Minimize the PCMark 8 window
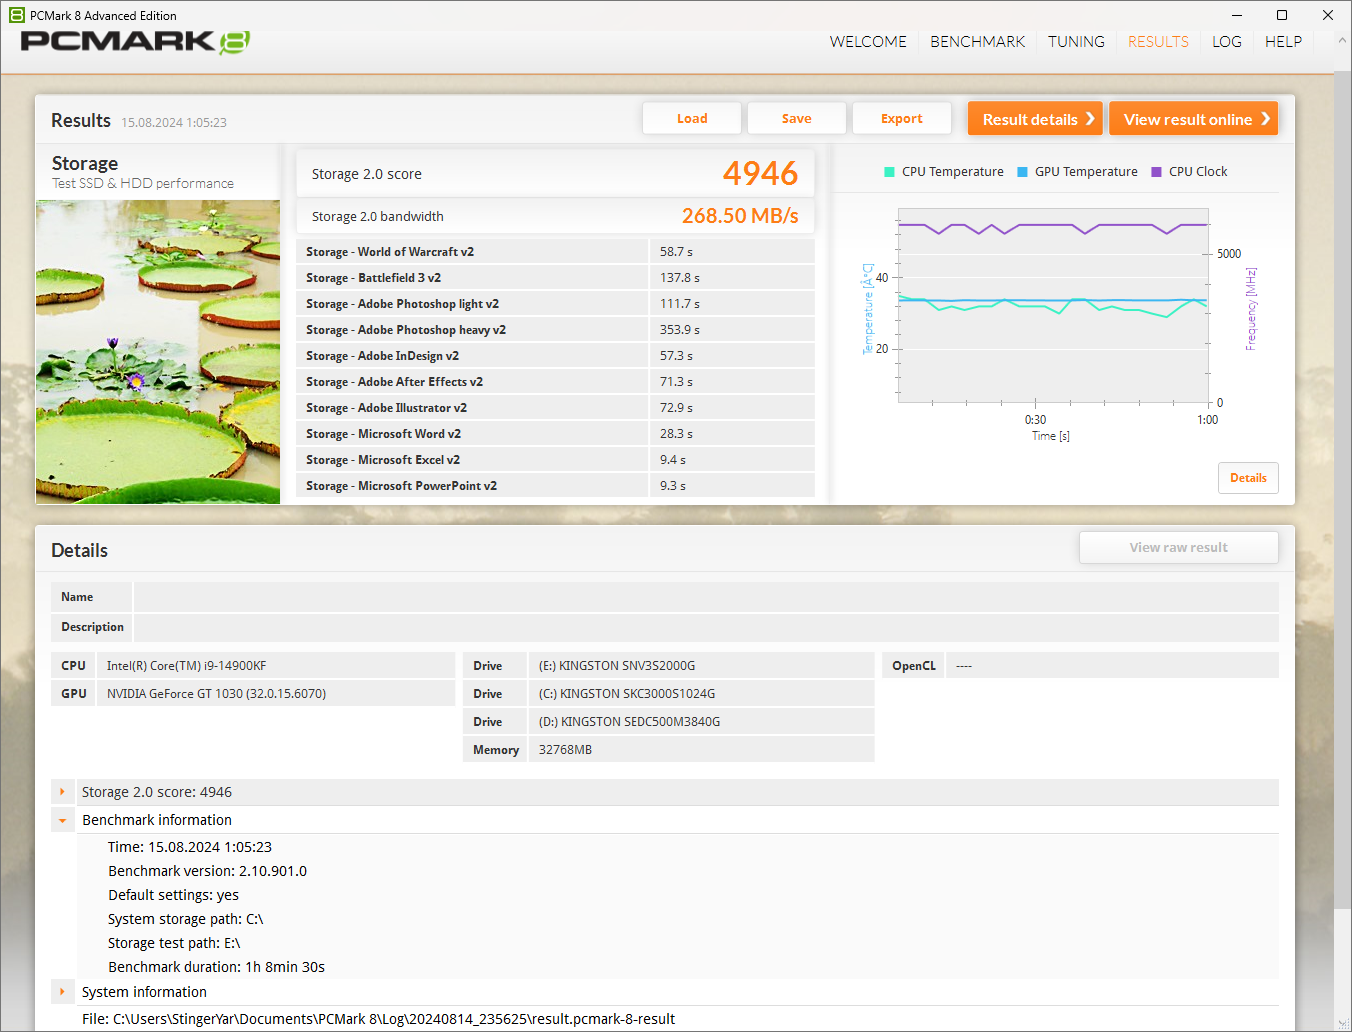This screenshot has width=1352, height=1032. pyautogui.click(x=1237, y=15)
